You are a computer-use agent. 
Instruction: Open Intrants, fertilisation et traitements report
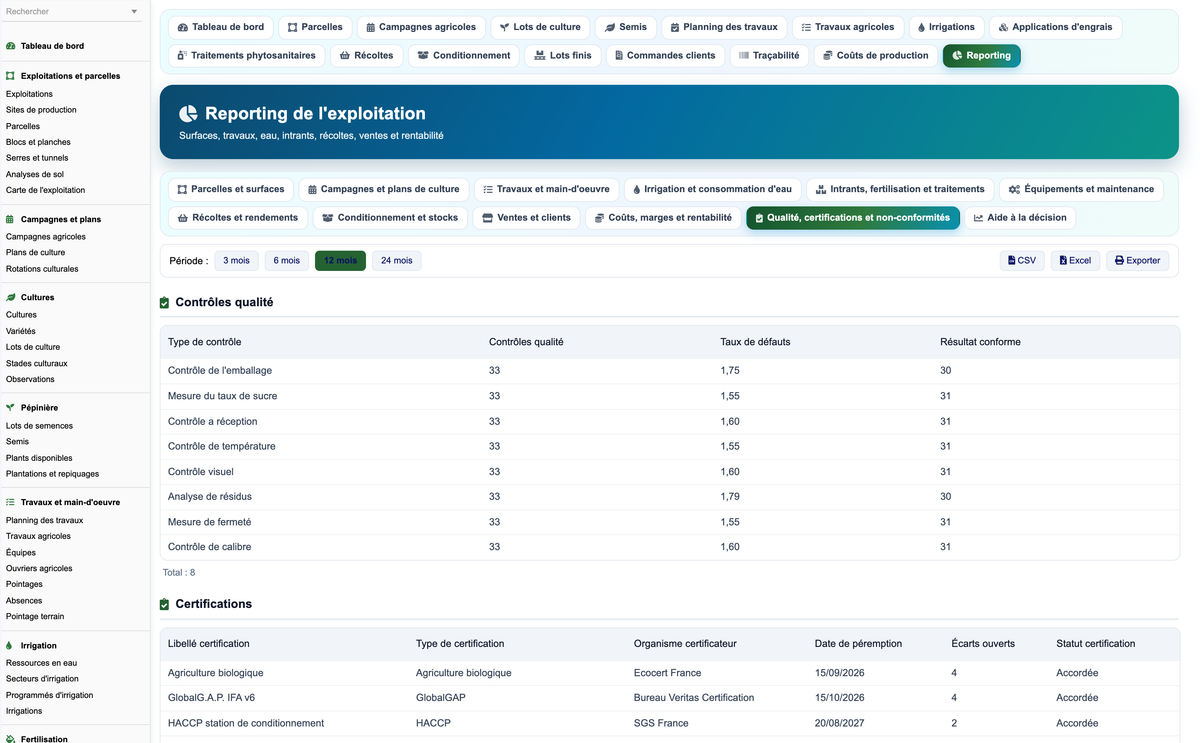pyautogui.click(x=900, y=189)
